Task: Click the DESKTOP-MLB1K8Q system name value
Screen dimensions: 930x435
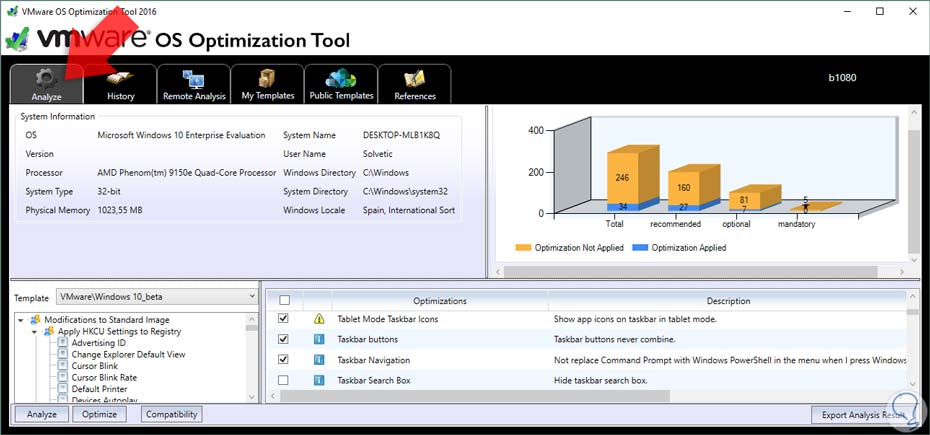Action: point(402,135)
